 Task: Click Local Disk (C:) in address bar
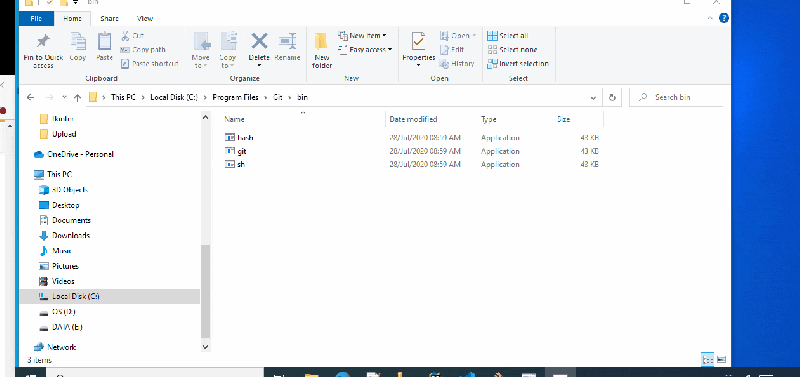click(173, 97)
